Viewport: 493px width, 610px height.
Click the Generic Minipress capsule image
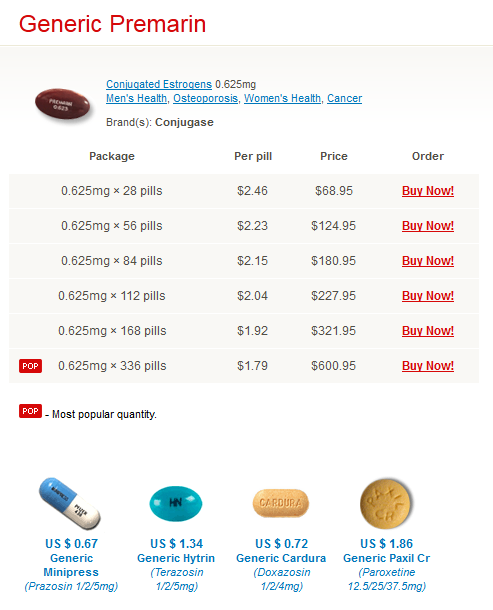[70, 503]
